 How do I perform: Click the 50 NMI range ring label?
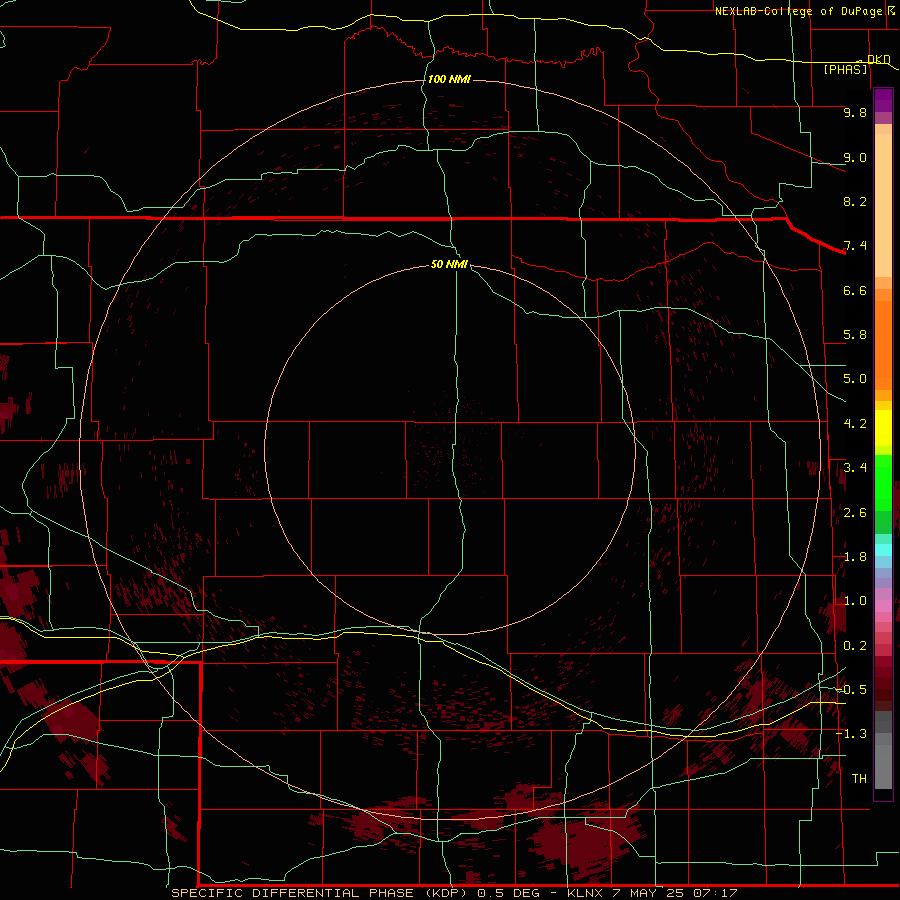(449, 264)
